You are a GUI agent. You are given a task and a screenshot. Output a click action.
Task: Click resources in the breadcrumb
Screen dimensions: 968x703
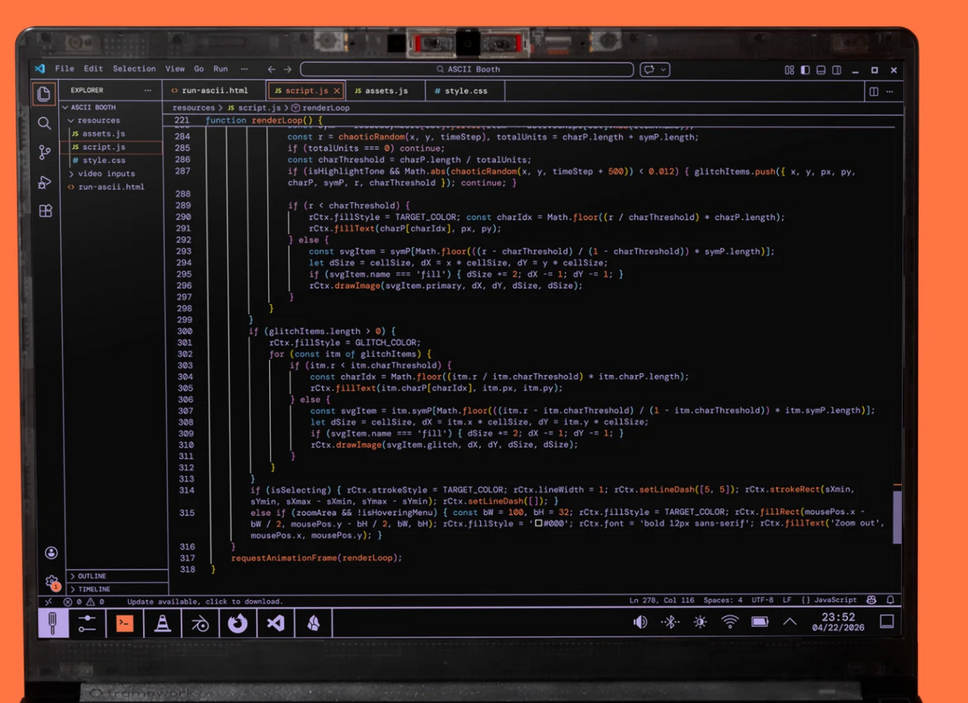[x=194, y=108]
